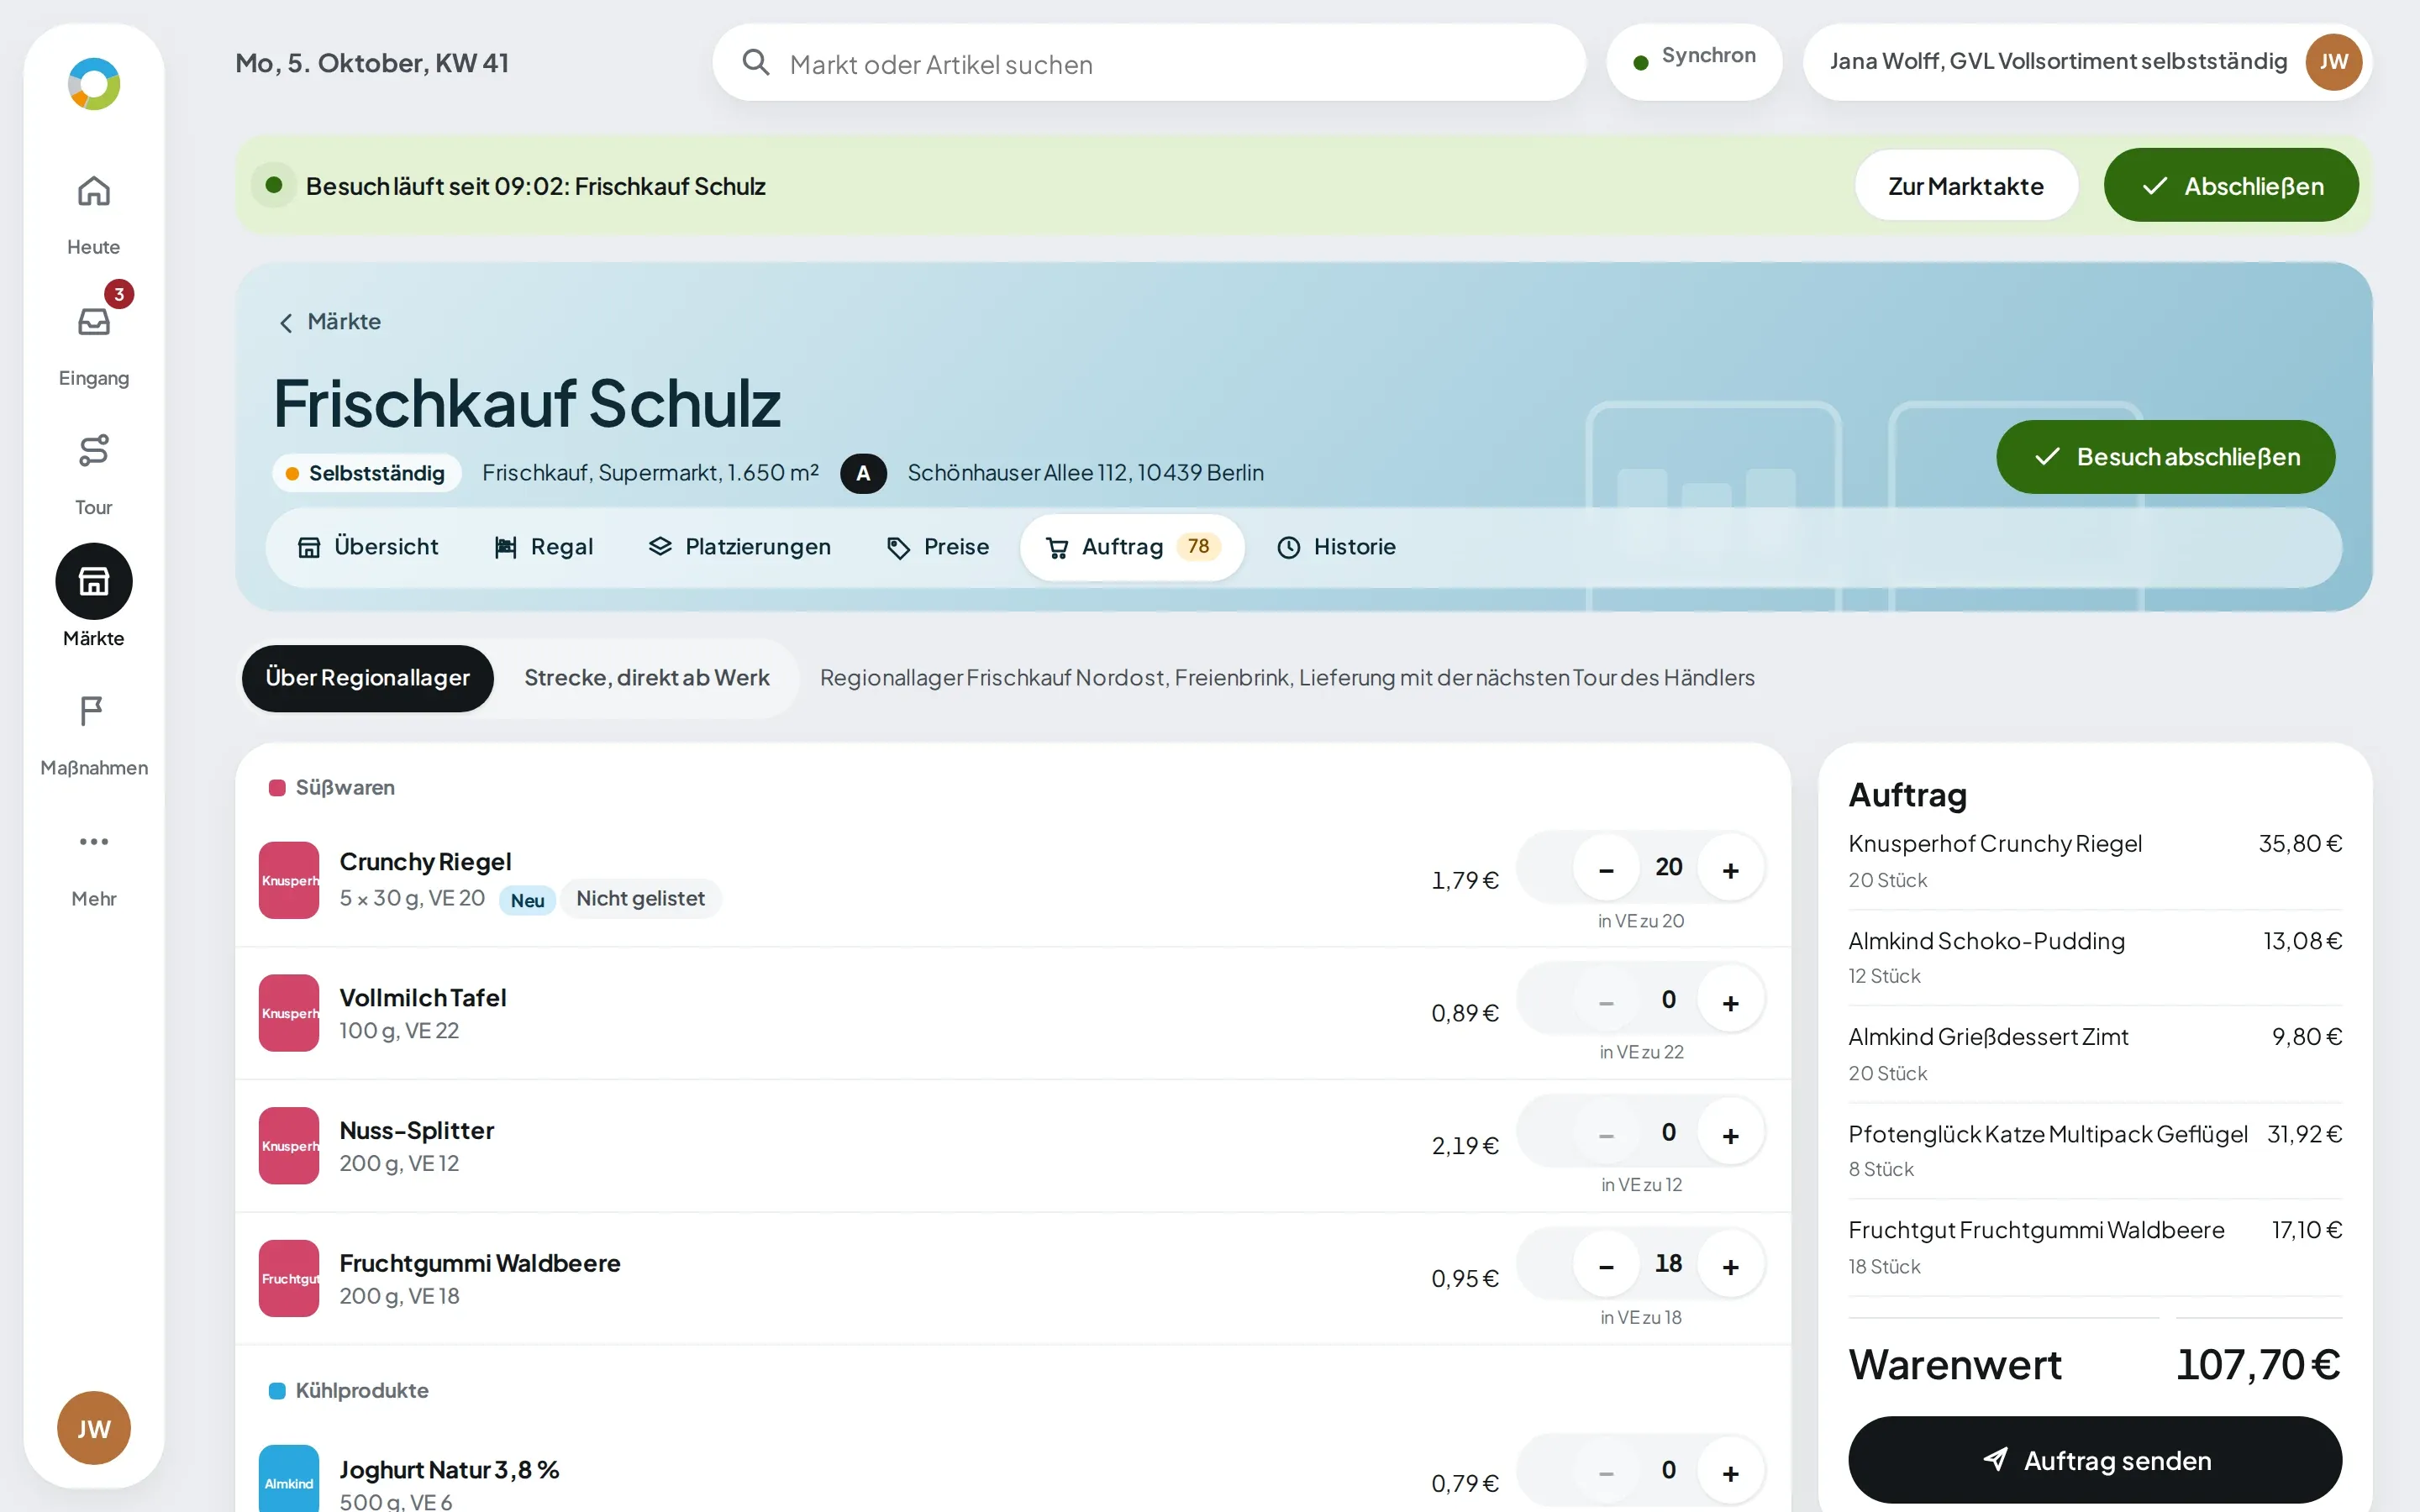Image resolution: width=2420 pixels, height=1512 pixels.
Task: Increase Nuss-Splitter quantity with plus
Action: click(1730, 1134)
